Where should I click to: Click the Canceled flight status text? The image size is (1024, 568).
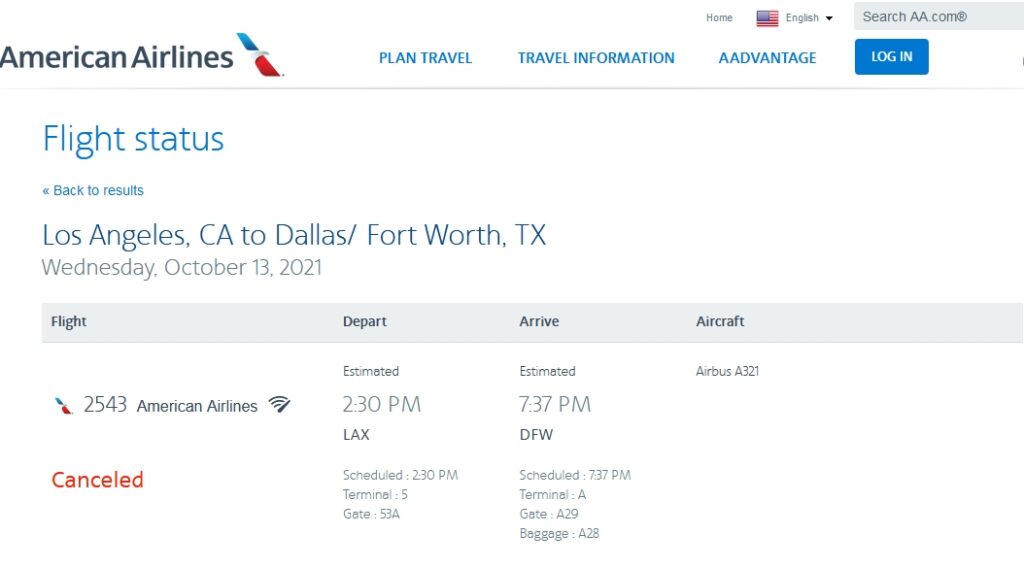[97, 480]
